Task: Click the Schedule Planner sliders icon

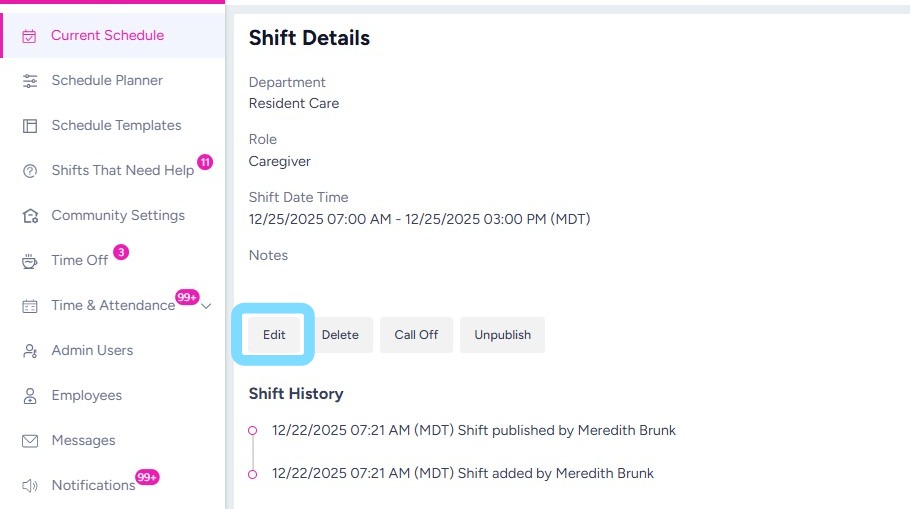Action: pyautogui.click(x=30, y=81)
